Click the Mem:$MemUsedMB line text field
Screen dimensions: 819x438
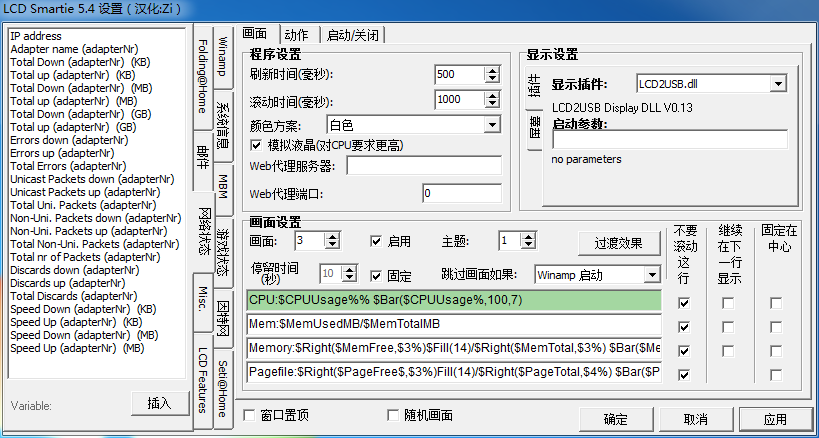(x=454, y=324)
